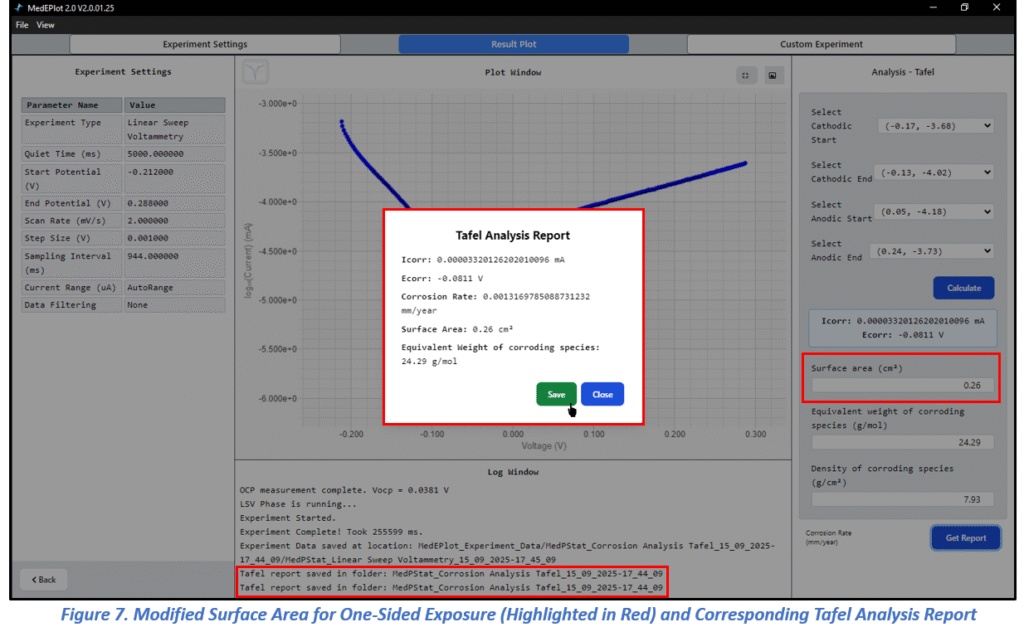Viewport: 1024px width, 627px height.
Task: Click the save plot image icon
Action: pos(772,75)
